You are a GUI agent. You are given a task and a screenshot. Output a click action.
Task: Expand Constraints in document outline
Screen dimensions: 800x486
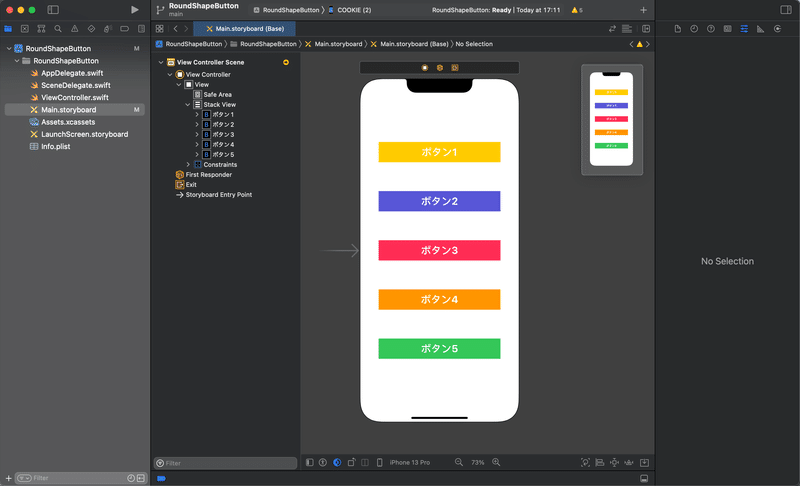(x=188, y=165)
